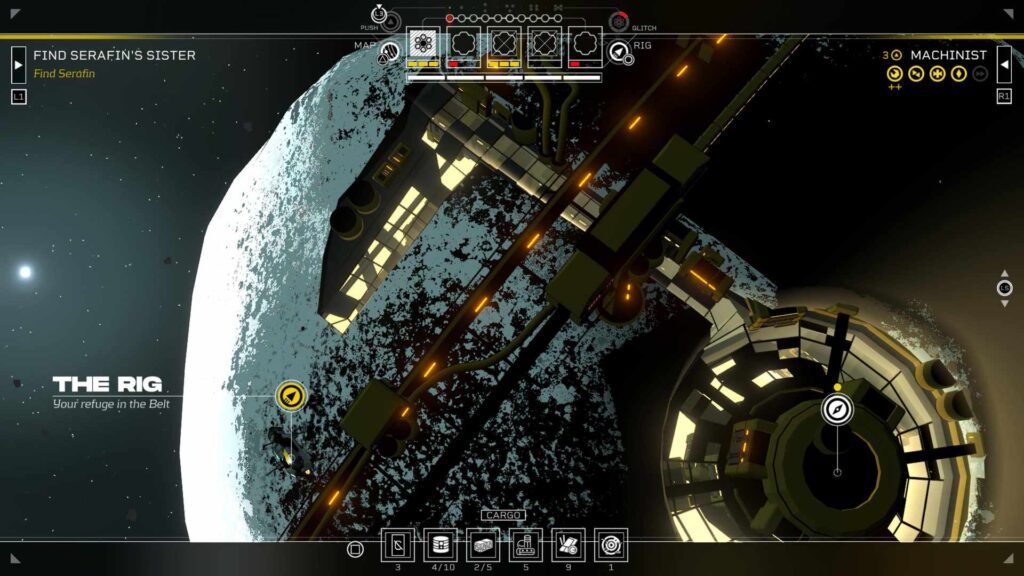The height and width of the screenshot is (576, 1024).
Task: Select the compass marker on the station
Action: [837, 408]
